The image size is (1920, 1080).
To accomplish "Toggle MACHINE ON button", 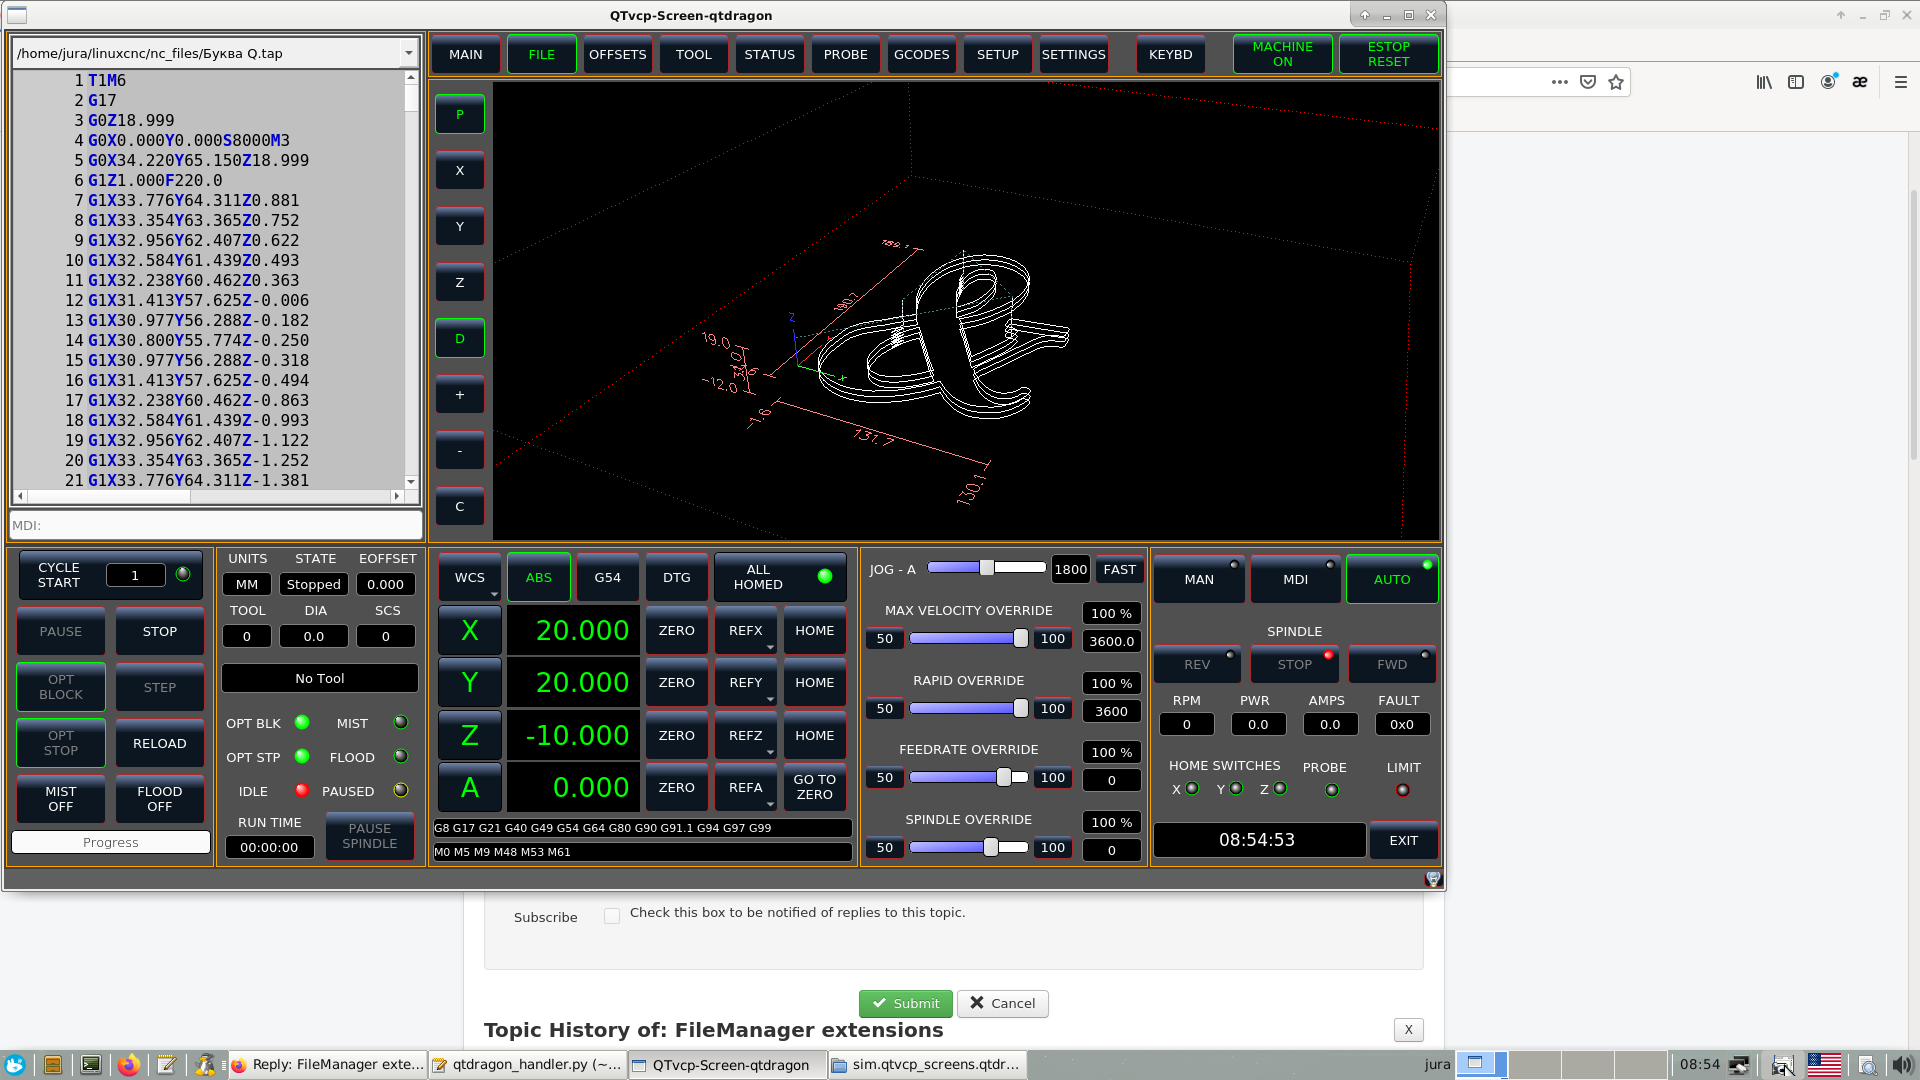I will (1282, 54).
